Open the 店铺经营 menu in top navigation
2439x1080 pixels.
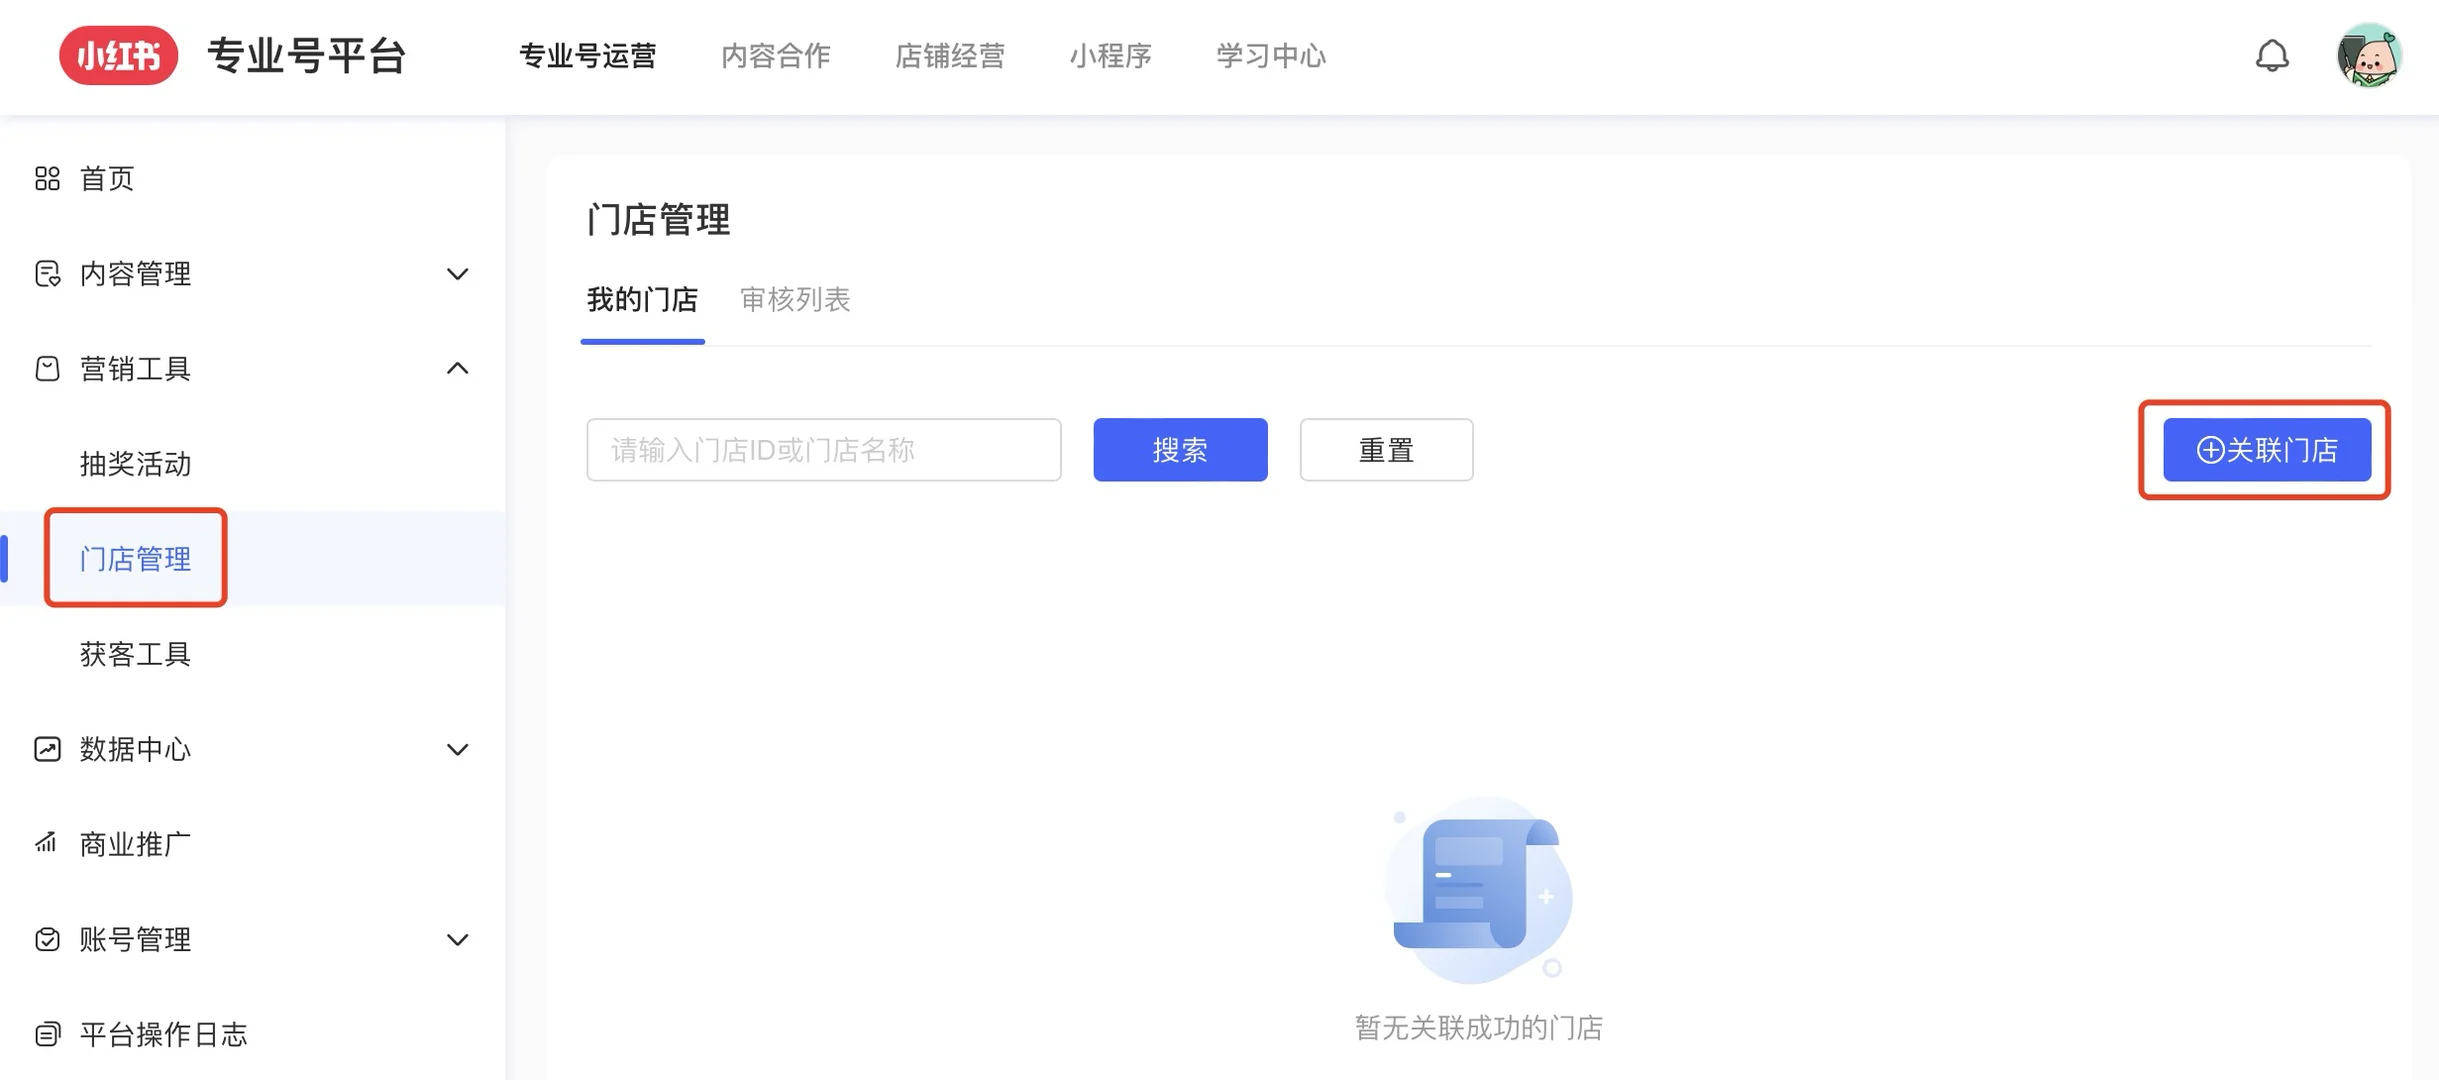click(948, 56)
